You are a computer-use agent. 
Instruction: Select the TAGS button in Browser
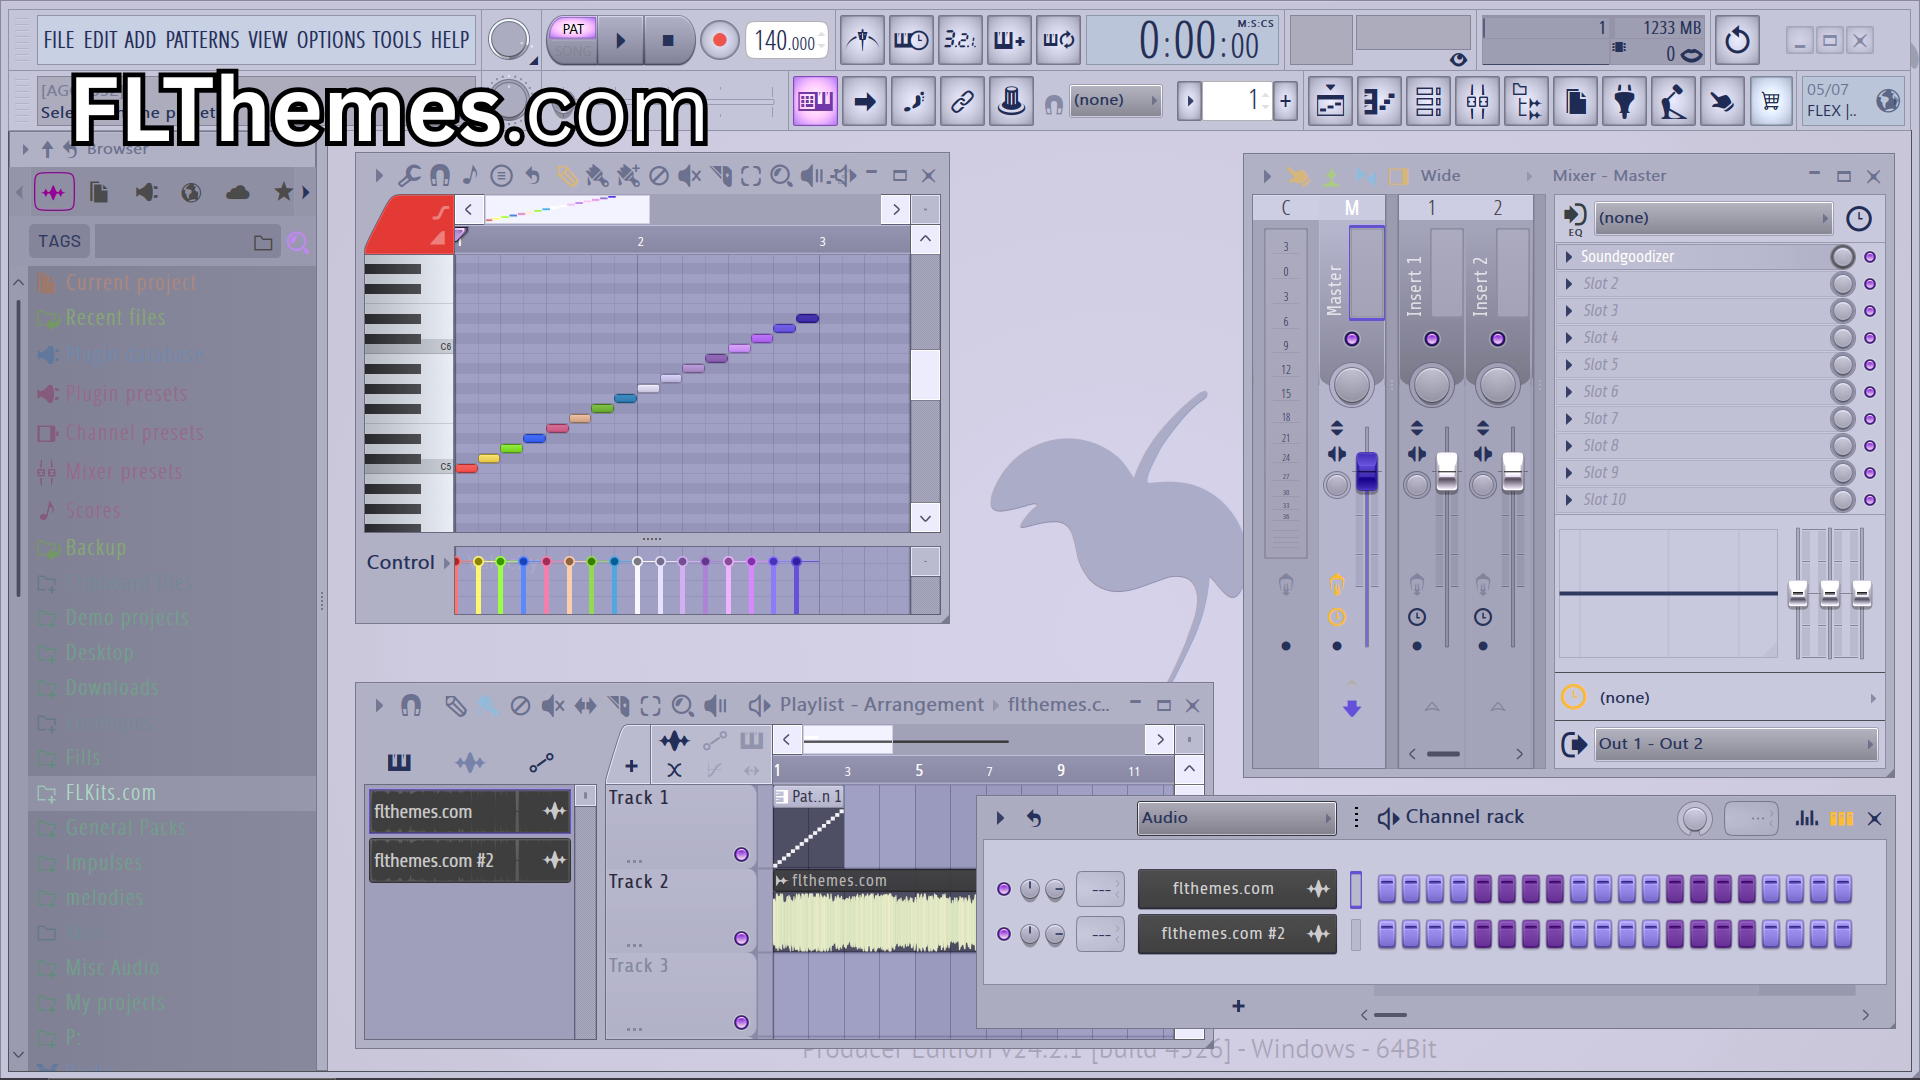point(59,241)
